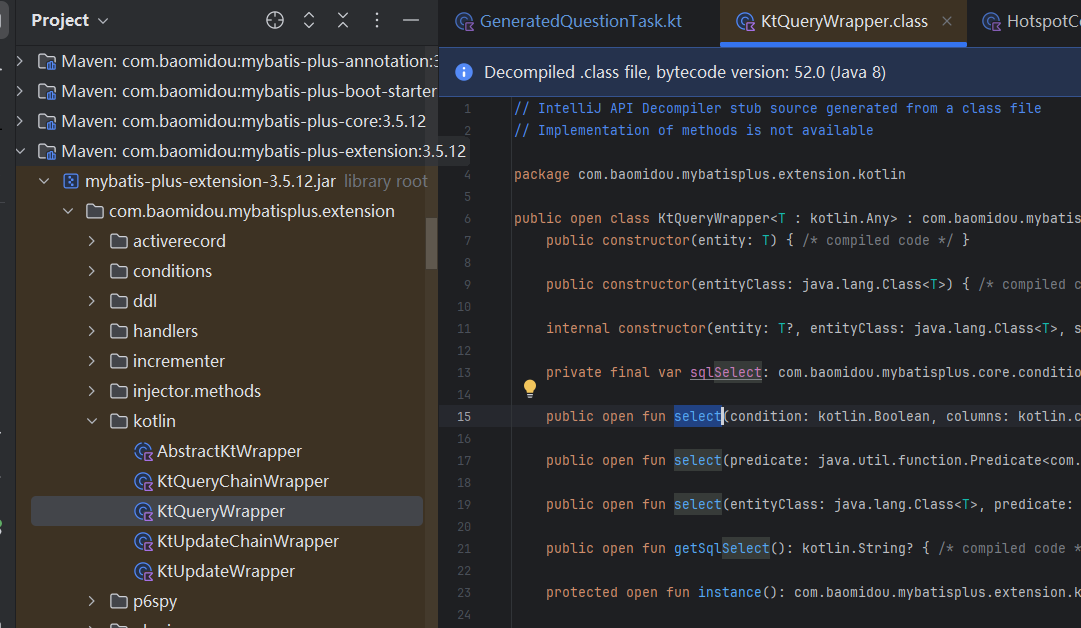Click the getSqlSelect function name
This screenshot has width=1081, height=628.
tap(722, 549)
